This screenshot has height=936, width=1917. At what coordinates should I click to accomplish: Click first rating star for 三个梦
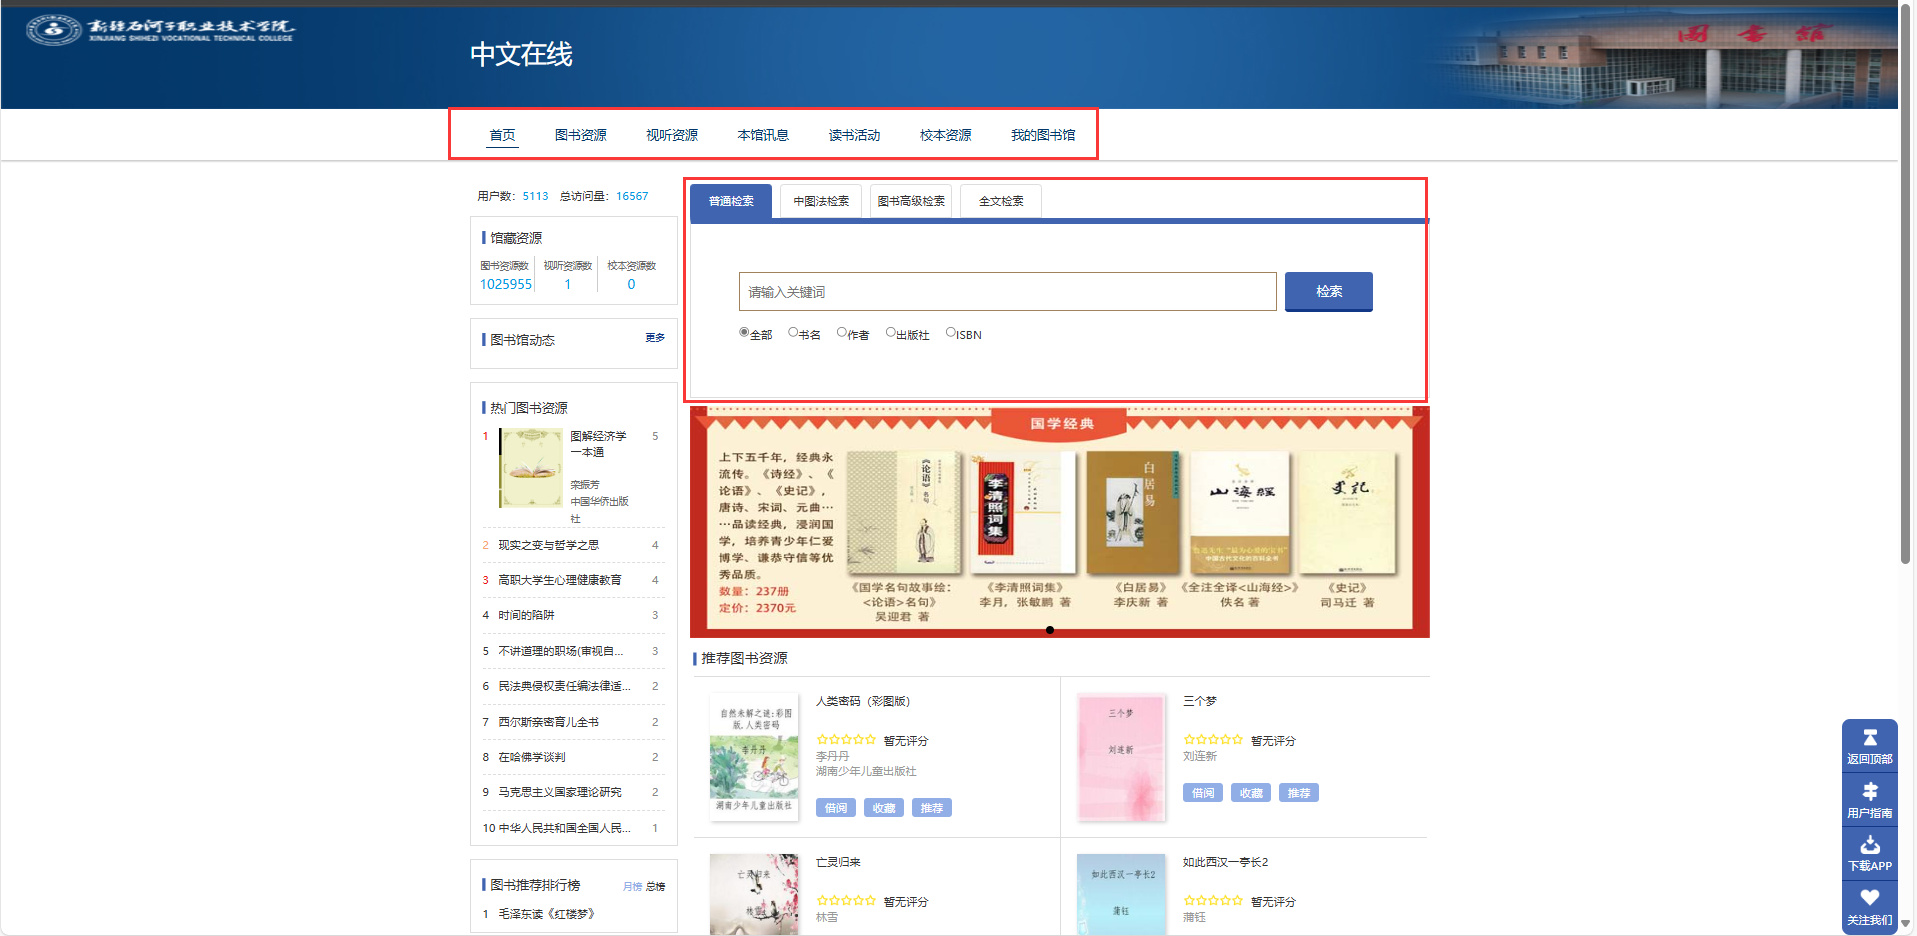click(x=1188, y=740)
